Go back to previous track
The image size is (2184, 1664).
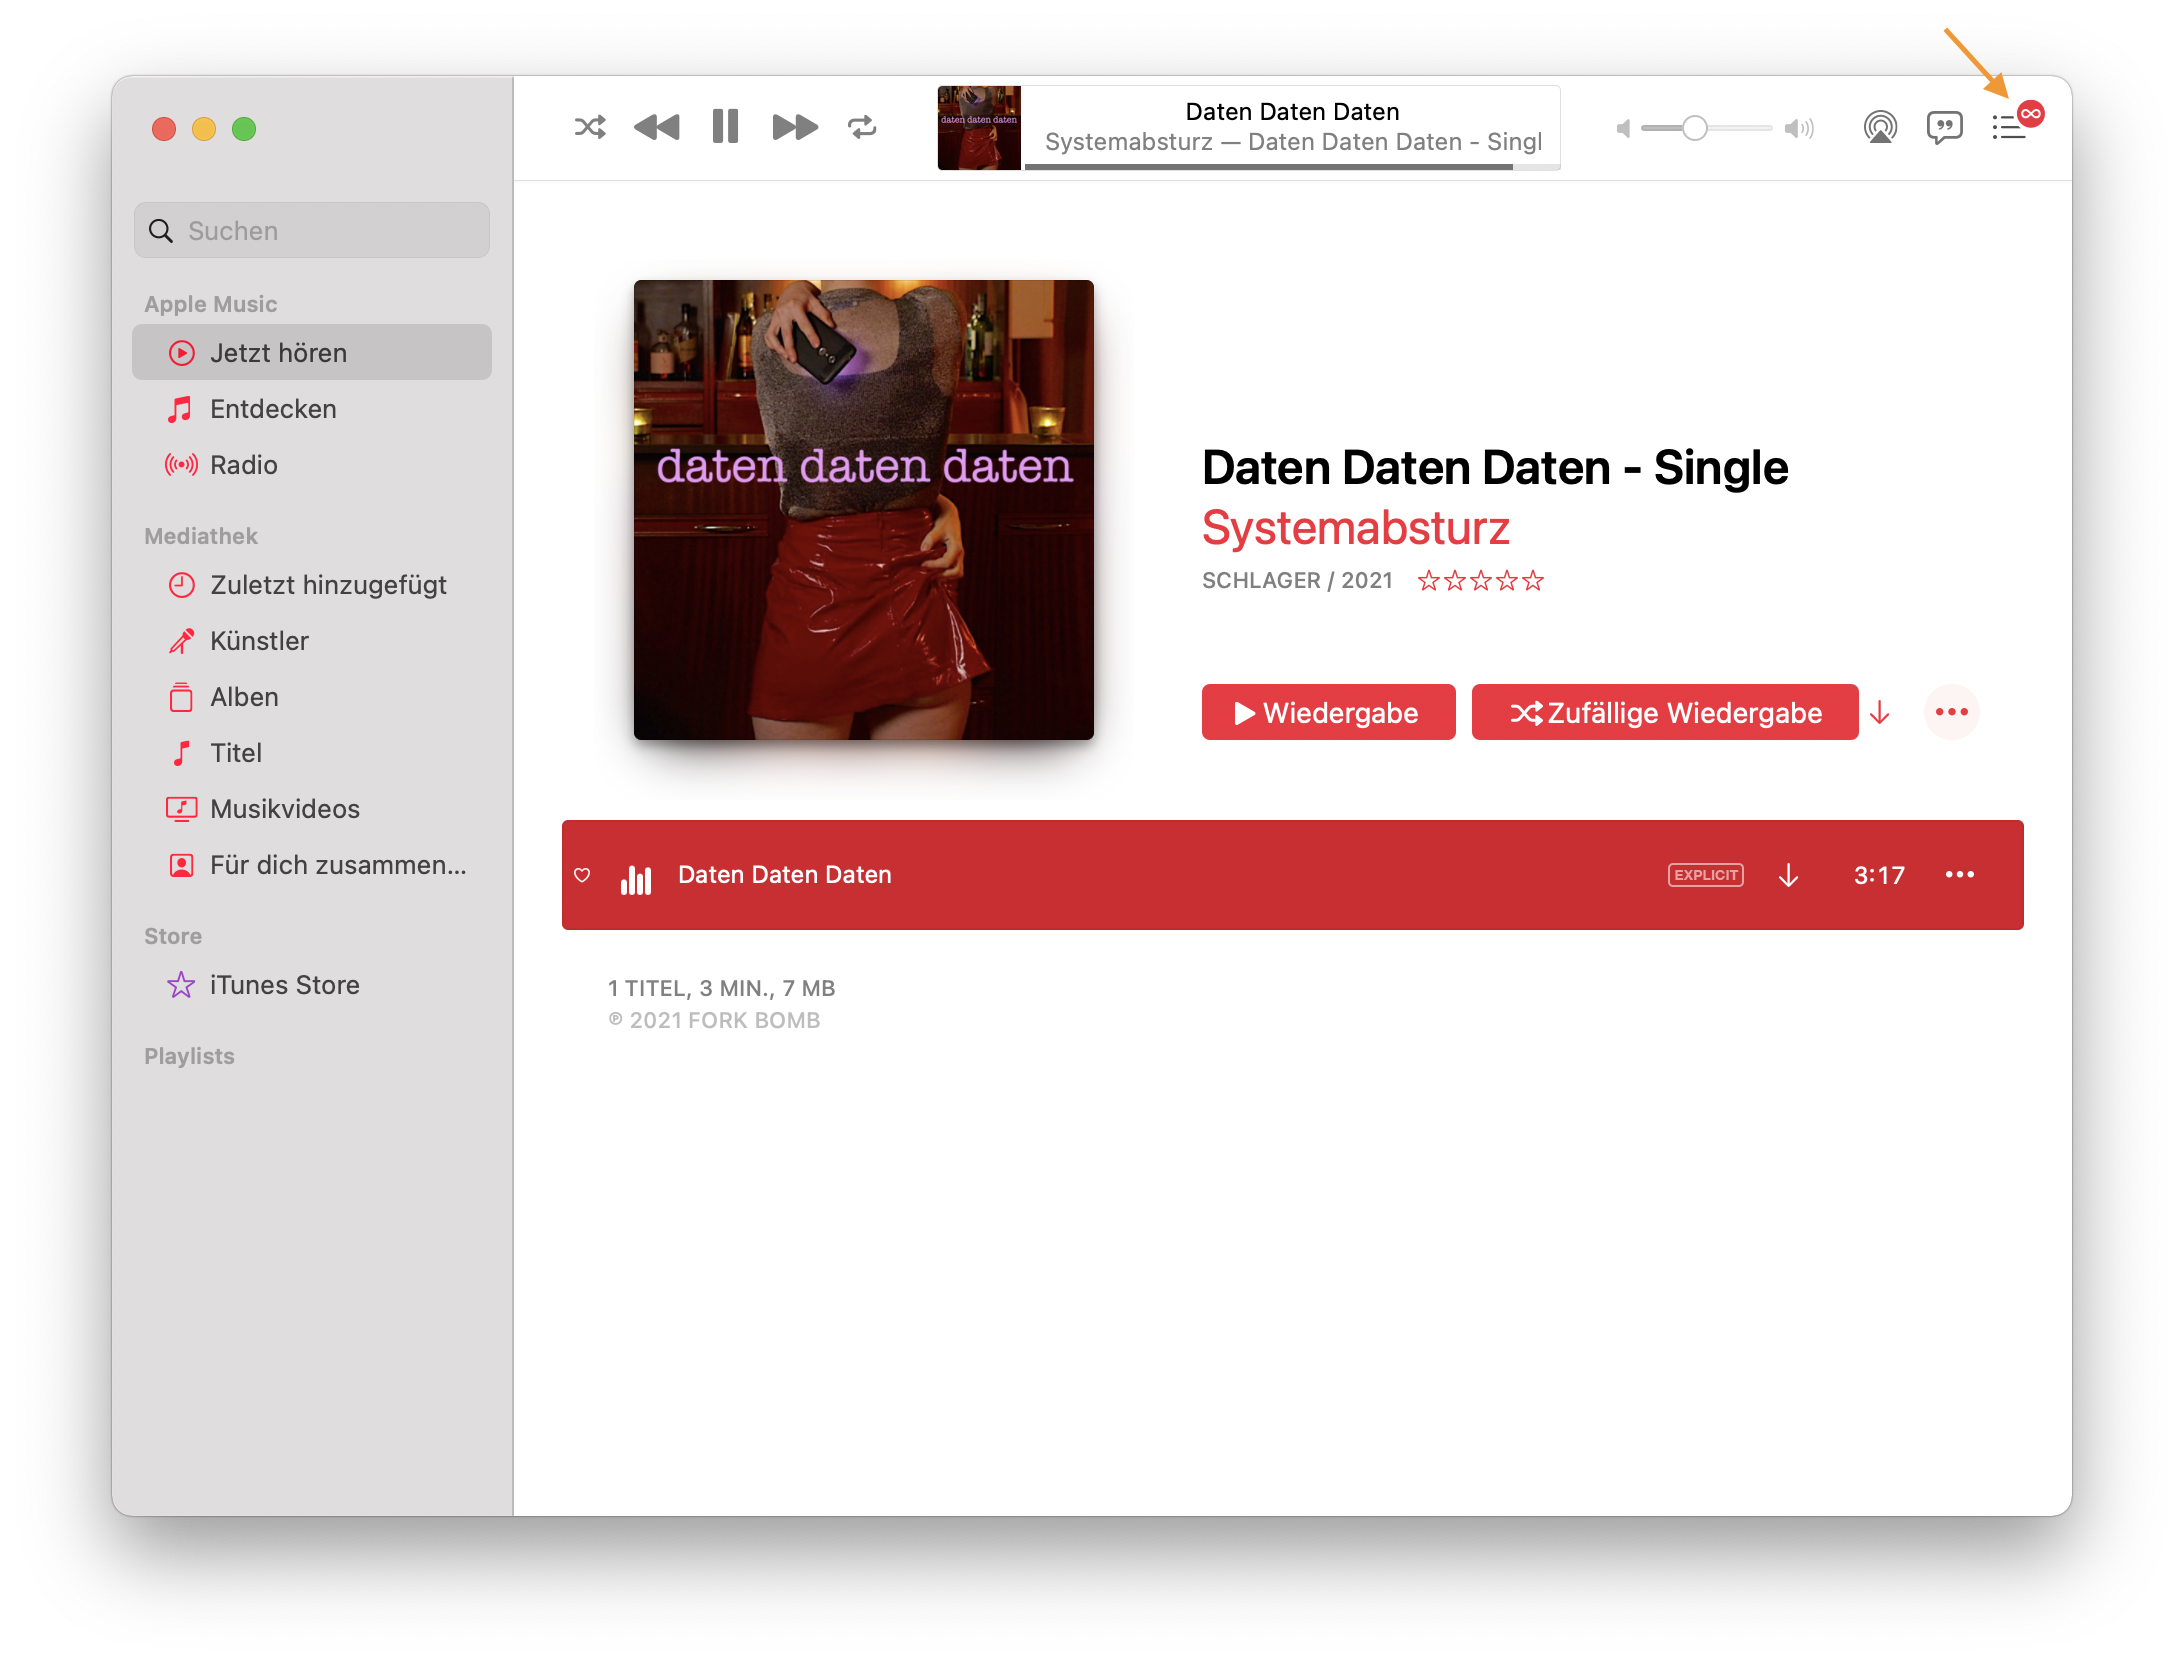[657, 127]
